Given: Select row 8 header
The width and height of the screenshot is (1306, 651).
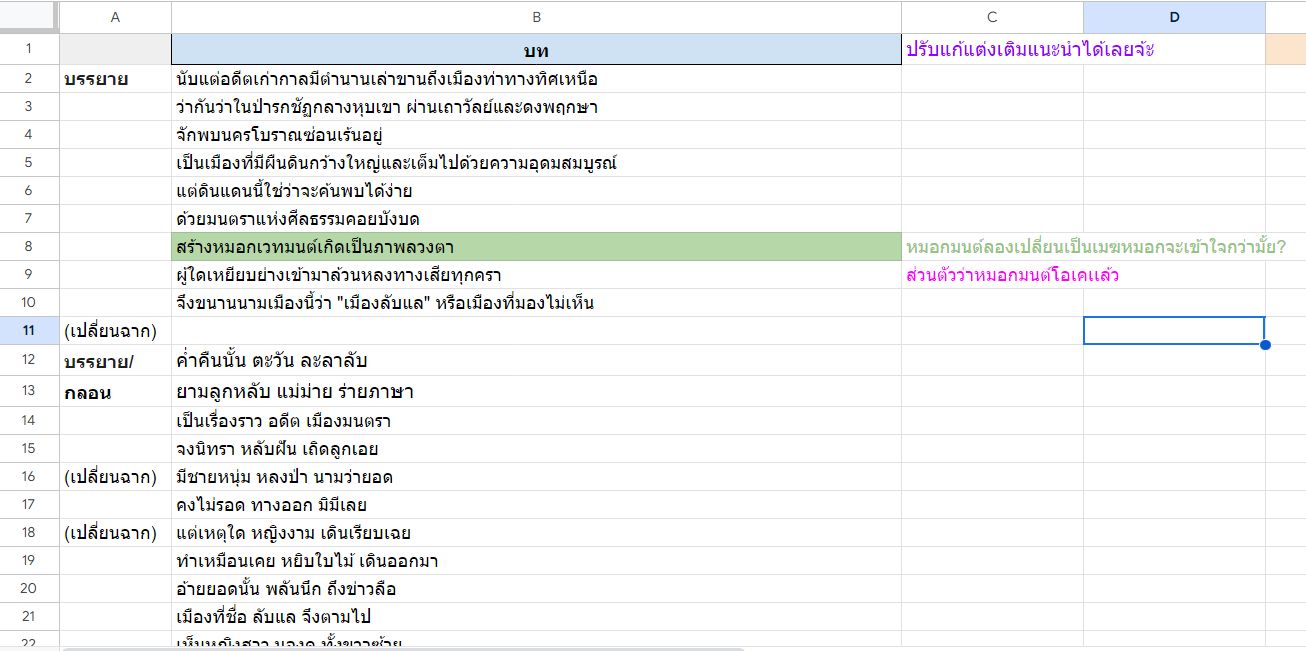Looking at the screenshot, I should [x=29, y=246].
